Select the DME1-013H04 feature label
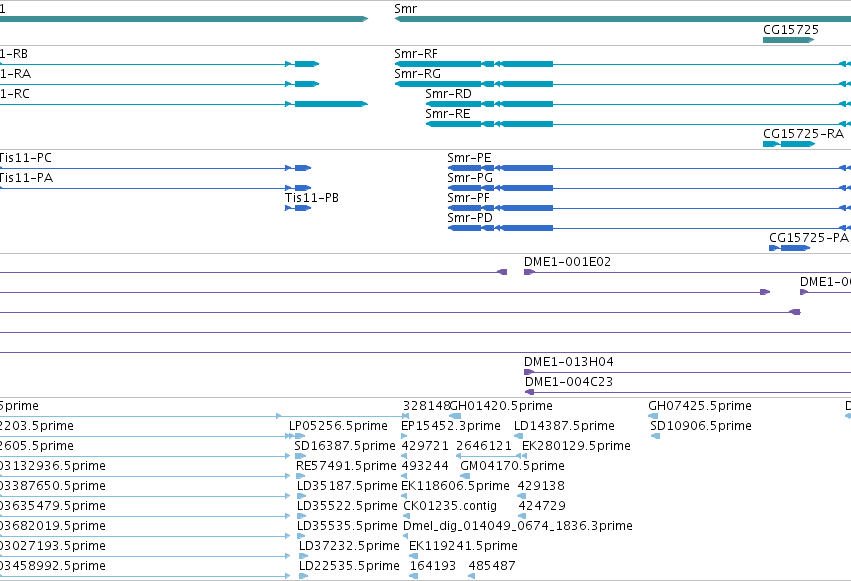Image resolution: width=851 pixels, height=581 pixels. pyautogui.click(x=569, y=362)
